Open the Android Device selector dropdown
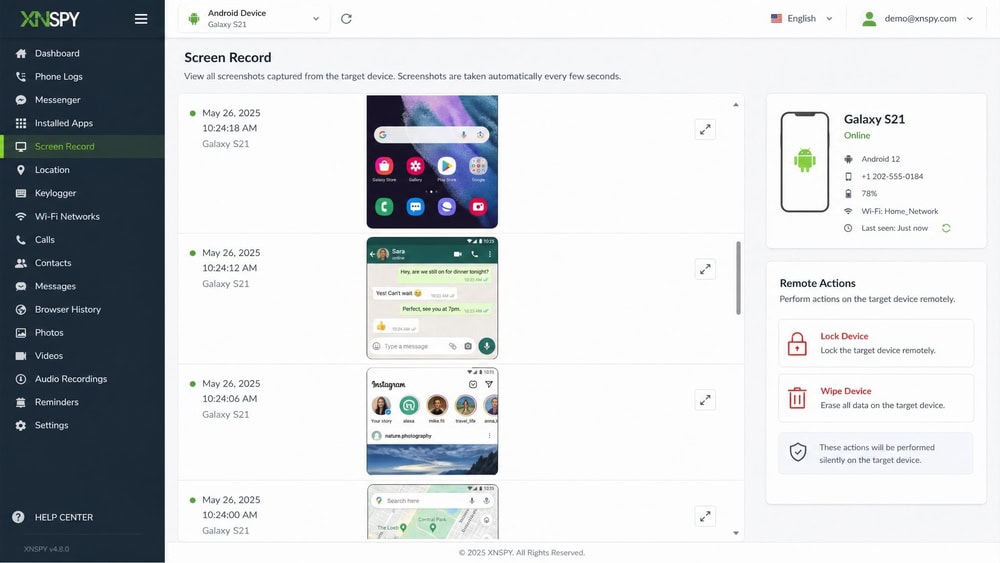This screenshot has height=563, width=1000. (254, 18)
